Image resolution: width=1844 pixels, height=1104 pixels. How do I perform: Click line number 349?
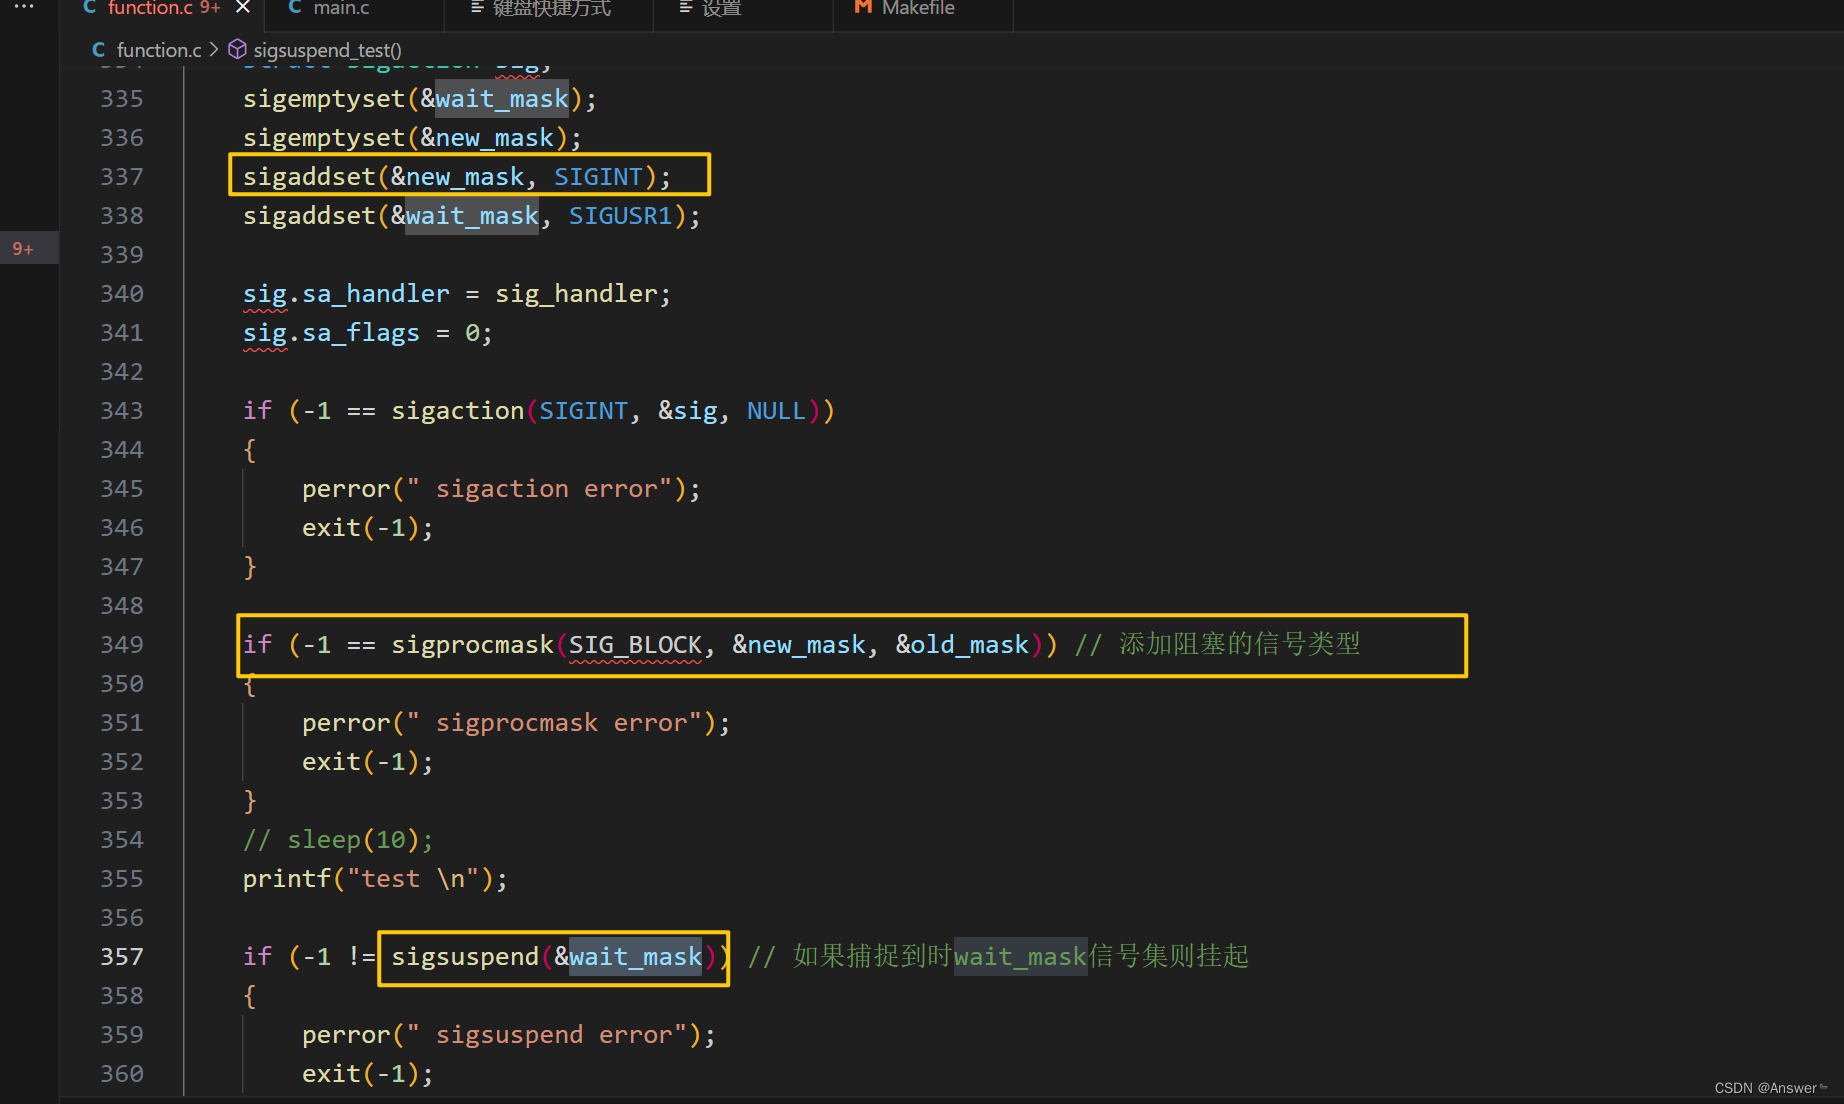pos(122,645)
